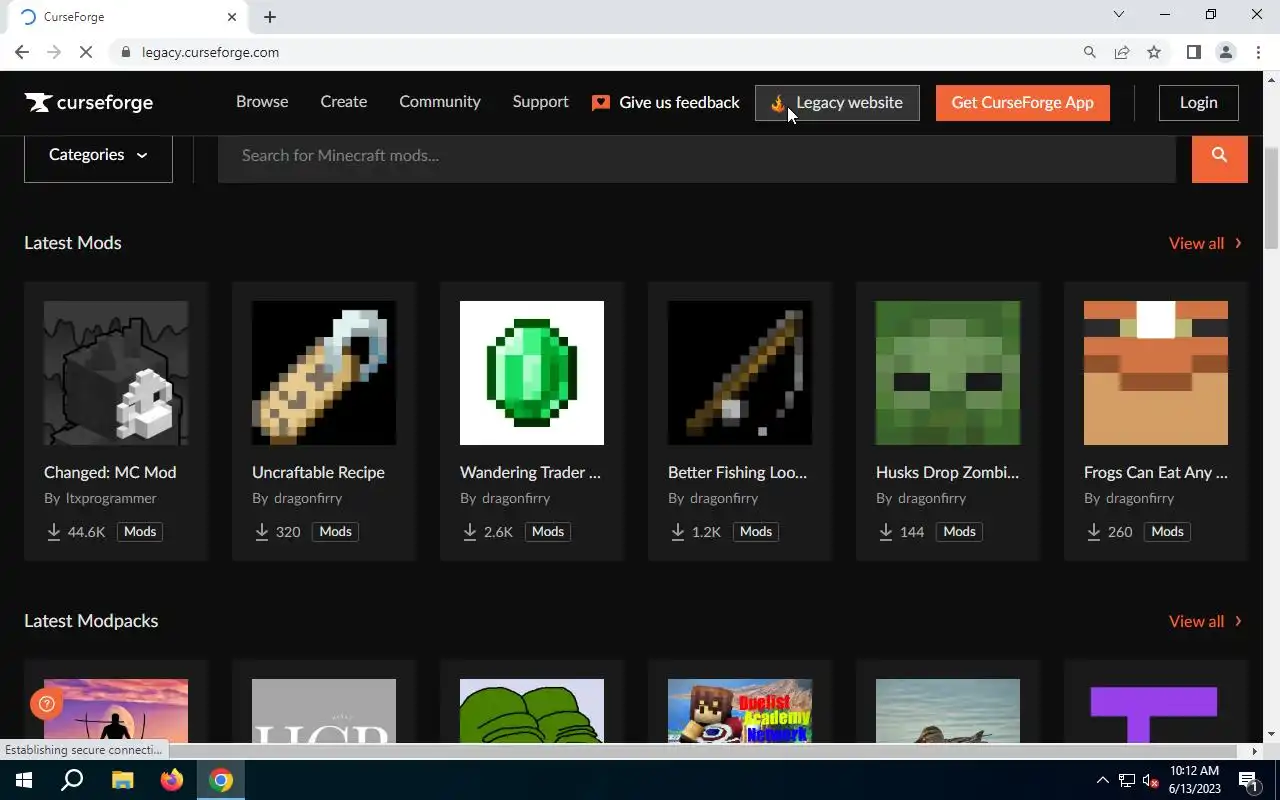Screen dimensions: 1280x800
Task: Open the Chrome profile avatar
Action: click(1225, 52)
